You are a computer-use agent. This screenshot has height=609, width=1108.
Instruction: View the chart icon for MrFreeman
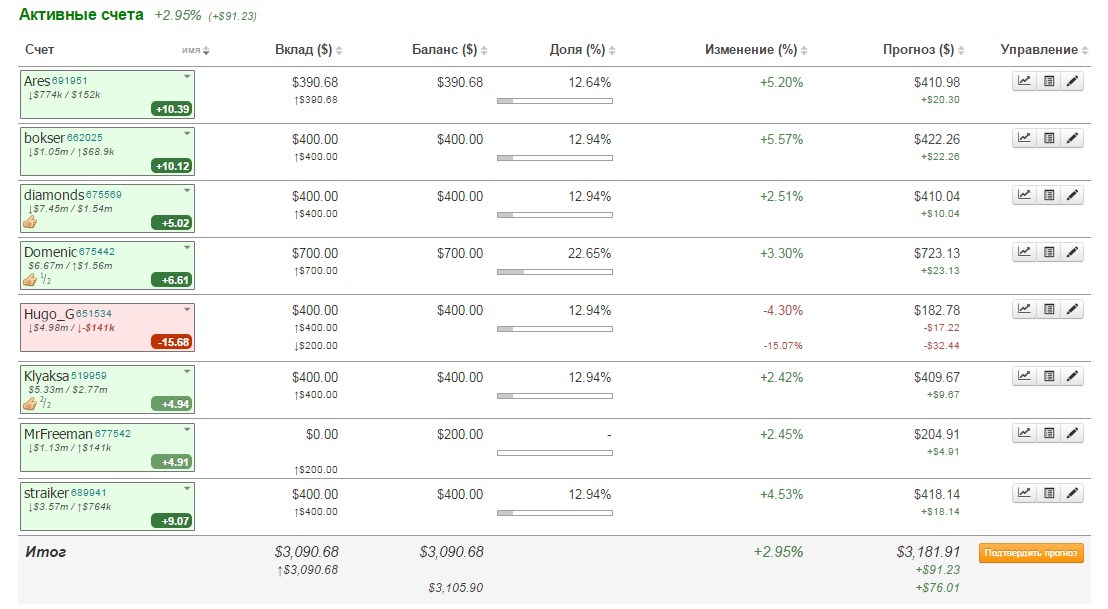pos(1024,434)
